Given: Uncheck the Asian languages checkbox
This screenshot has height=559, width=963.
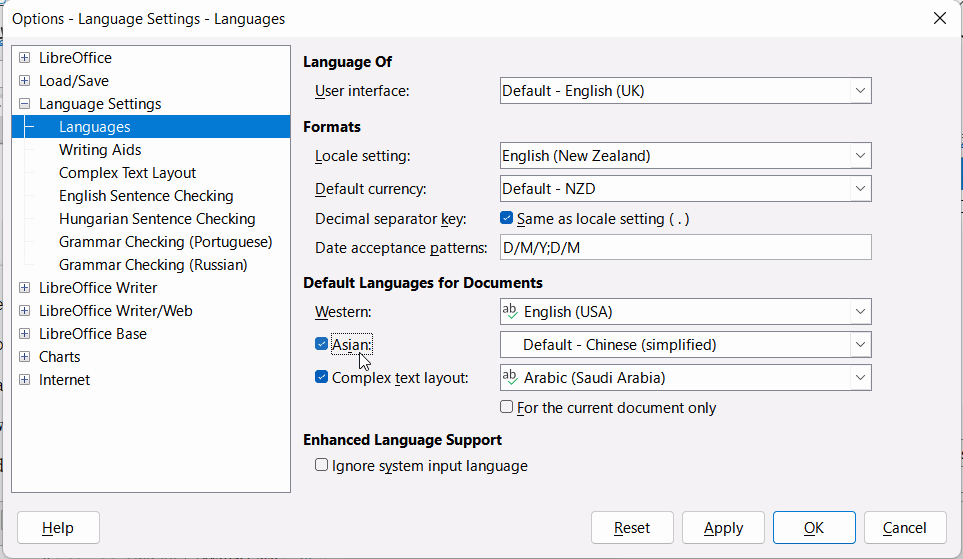Looking at the screenshot, I should pos(321,344).
